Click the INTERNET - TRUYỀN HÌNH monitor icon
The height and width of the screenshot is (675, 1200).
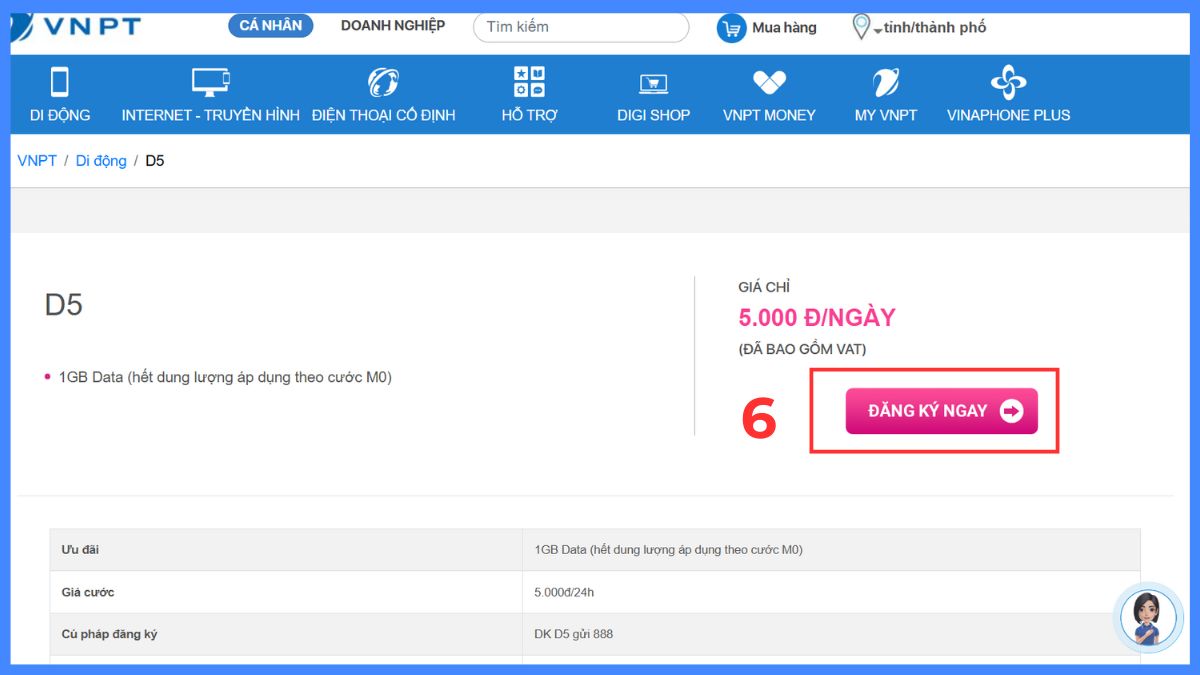[209, 80]
